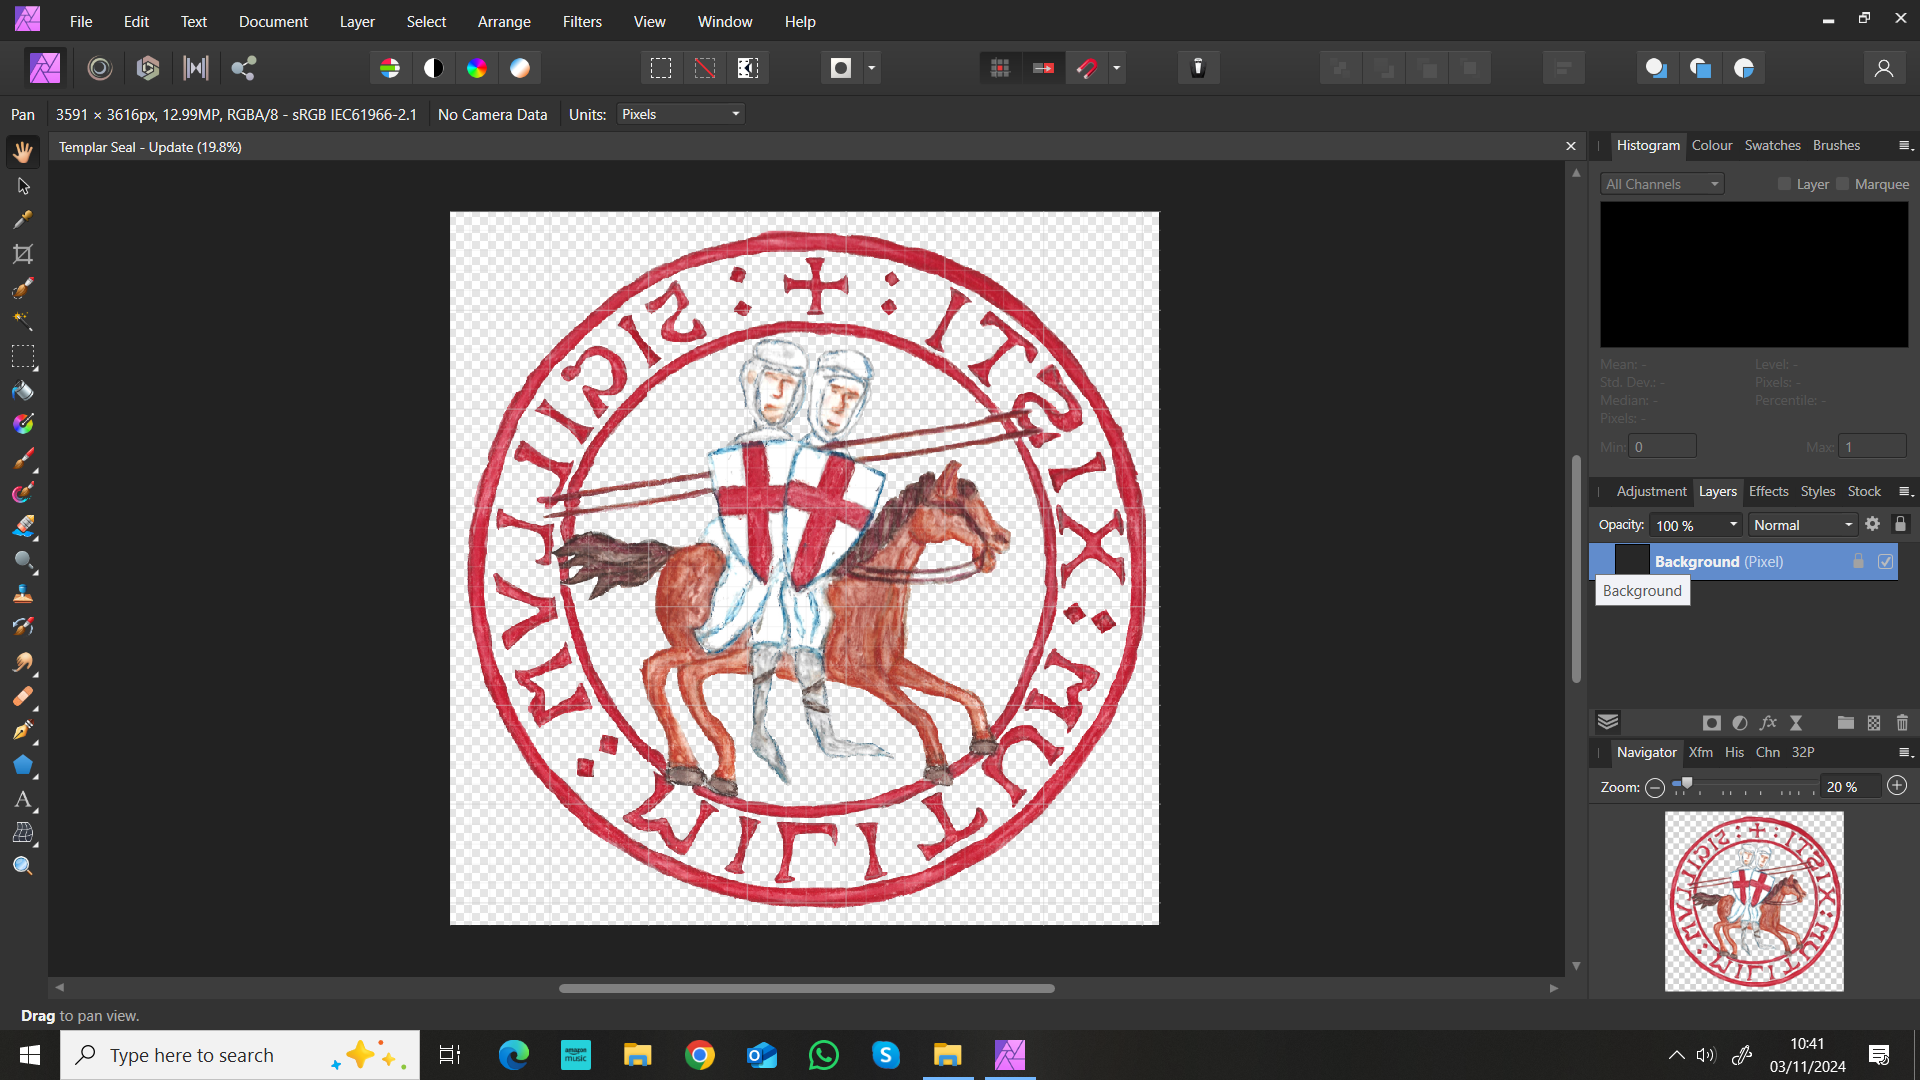
Task: Select the Zoom magnifier tool
Action: (x=23, y=866)
